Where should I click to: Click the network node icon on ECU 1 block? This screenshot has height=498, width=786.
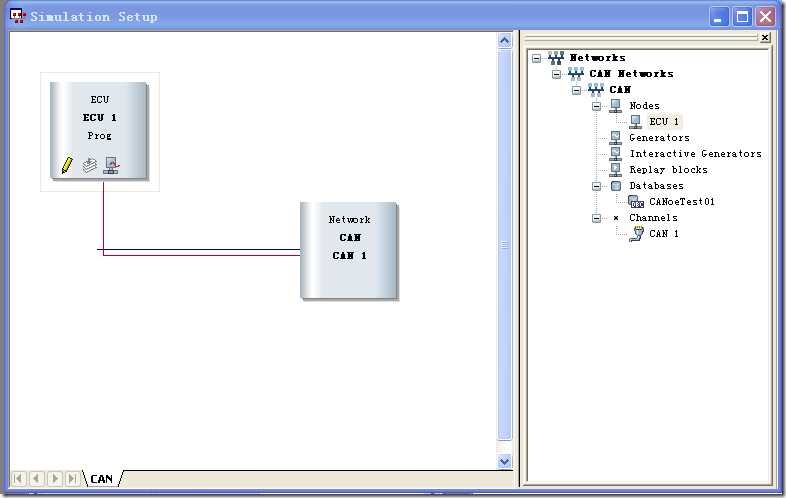(x=111, y=165)
